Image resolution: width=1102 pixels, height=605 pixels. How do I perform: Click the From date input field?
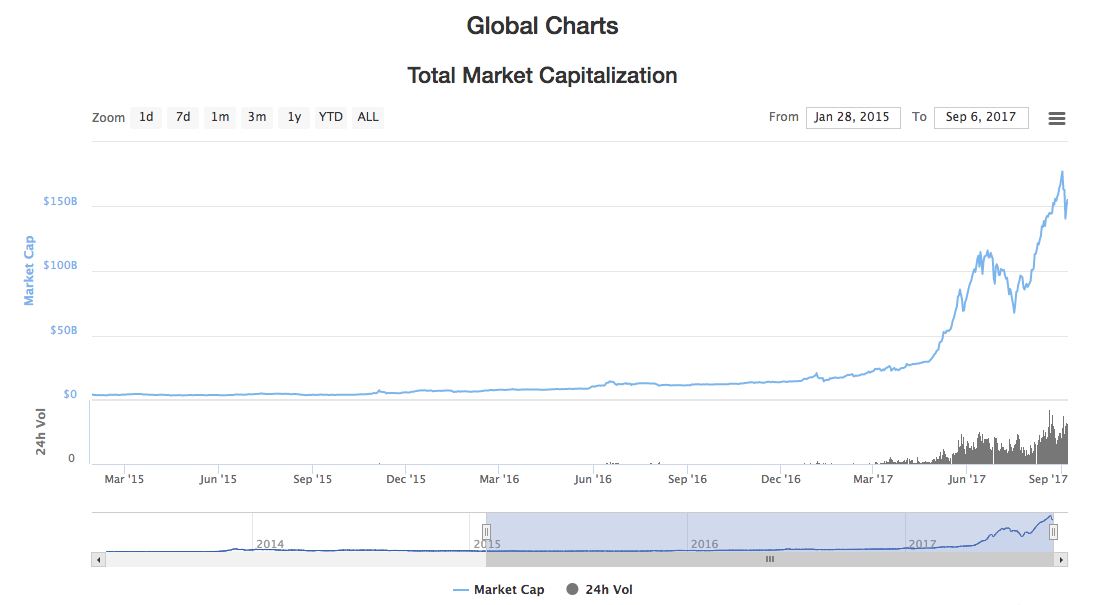point(852,117)
